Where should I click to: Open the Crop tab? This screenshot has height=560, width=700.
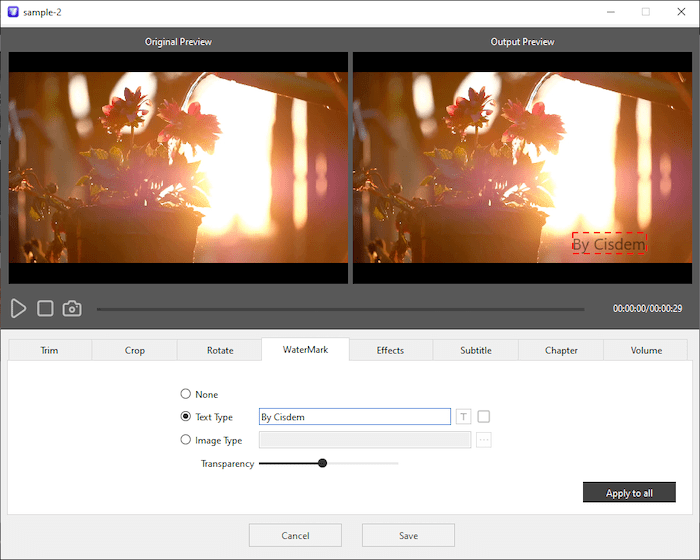point(135,350)
